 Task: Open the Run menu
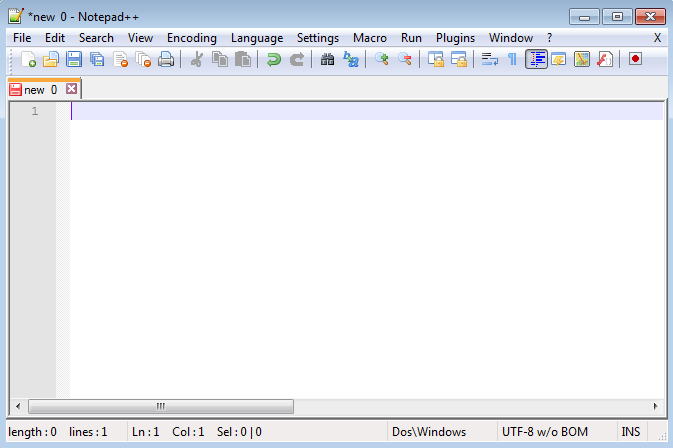point(411,38)
